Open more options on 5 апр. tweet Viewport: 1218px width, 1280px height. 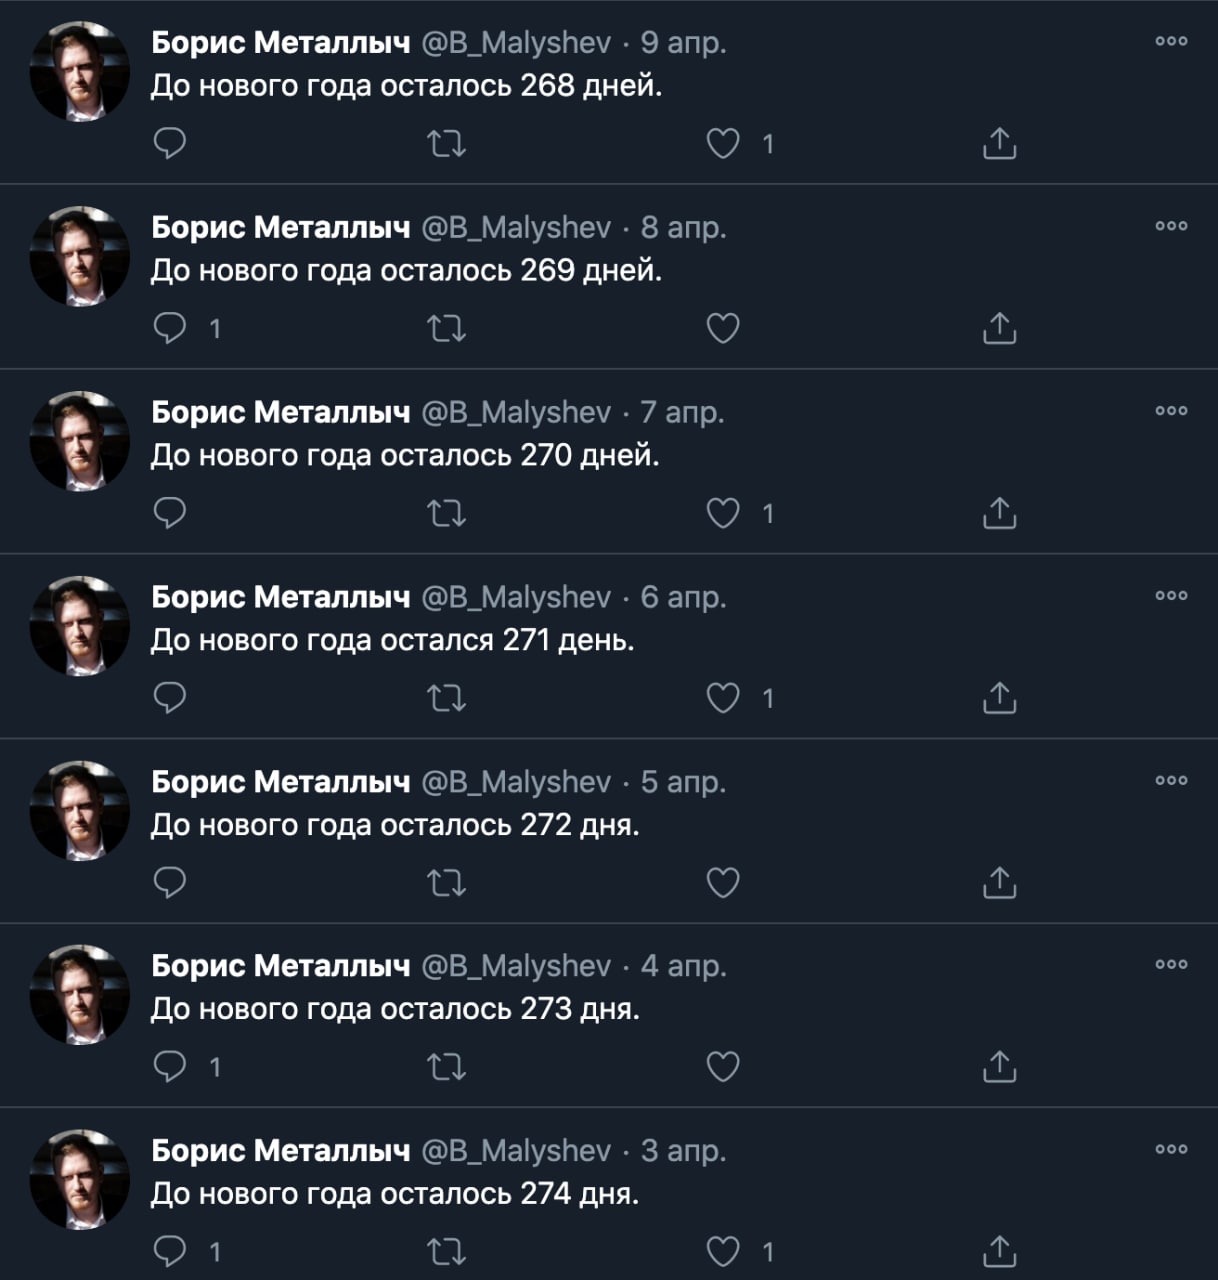tap(1171, 781)
